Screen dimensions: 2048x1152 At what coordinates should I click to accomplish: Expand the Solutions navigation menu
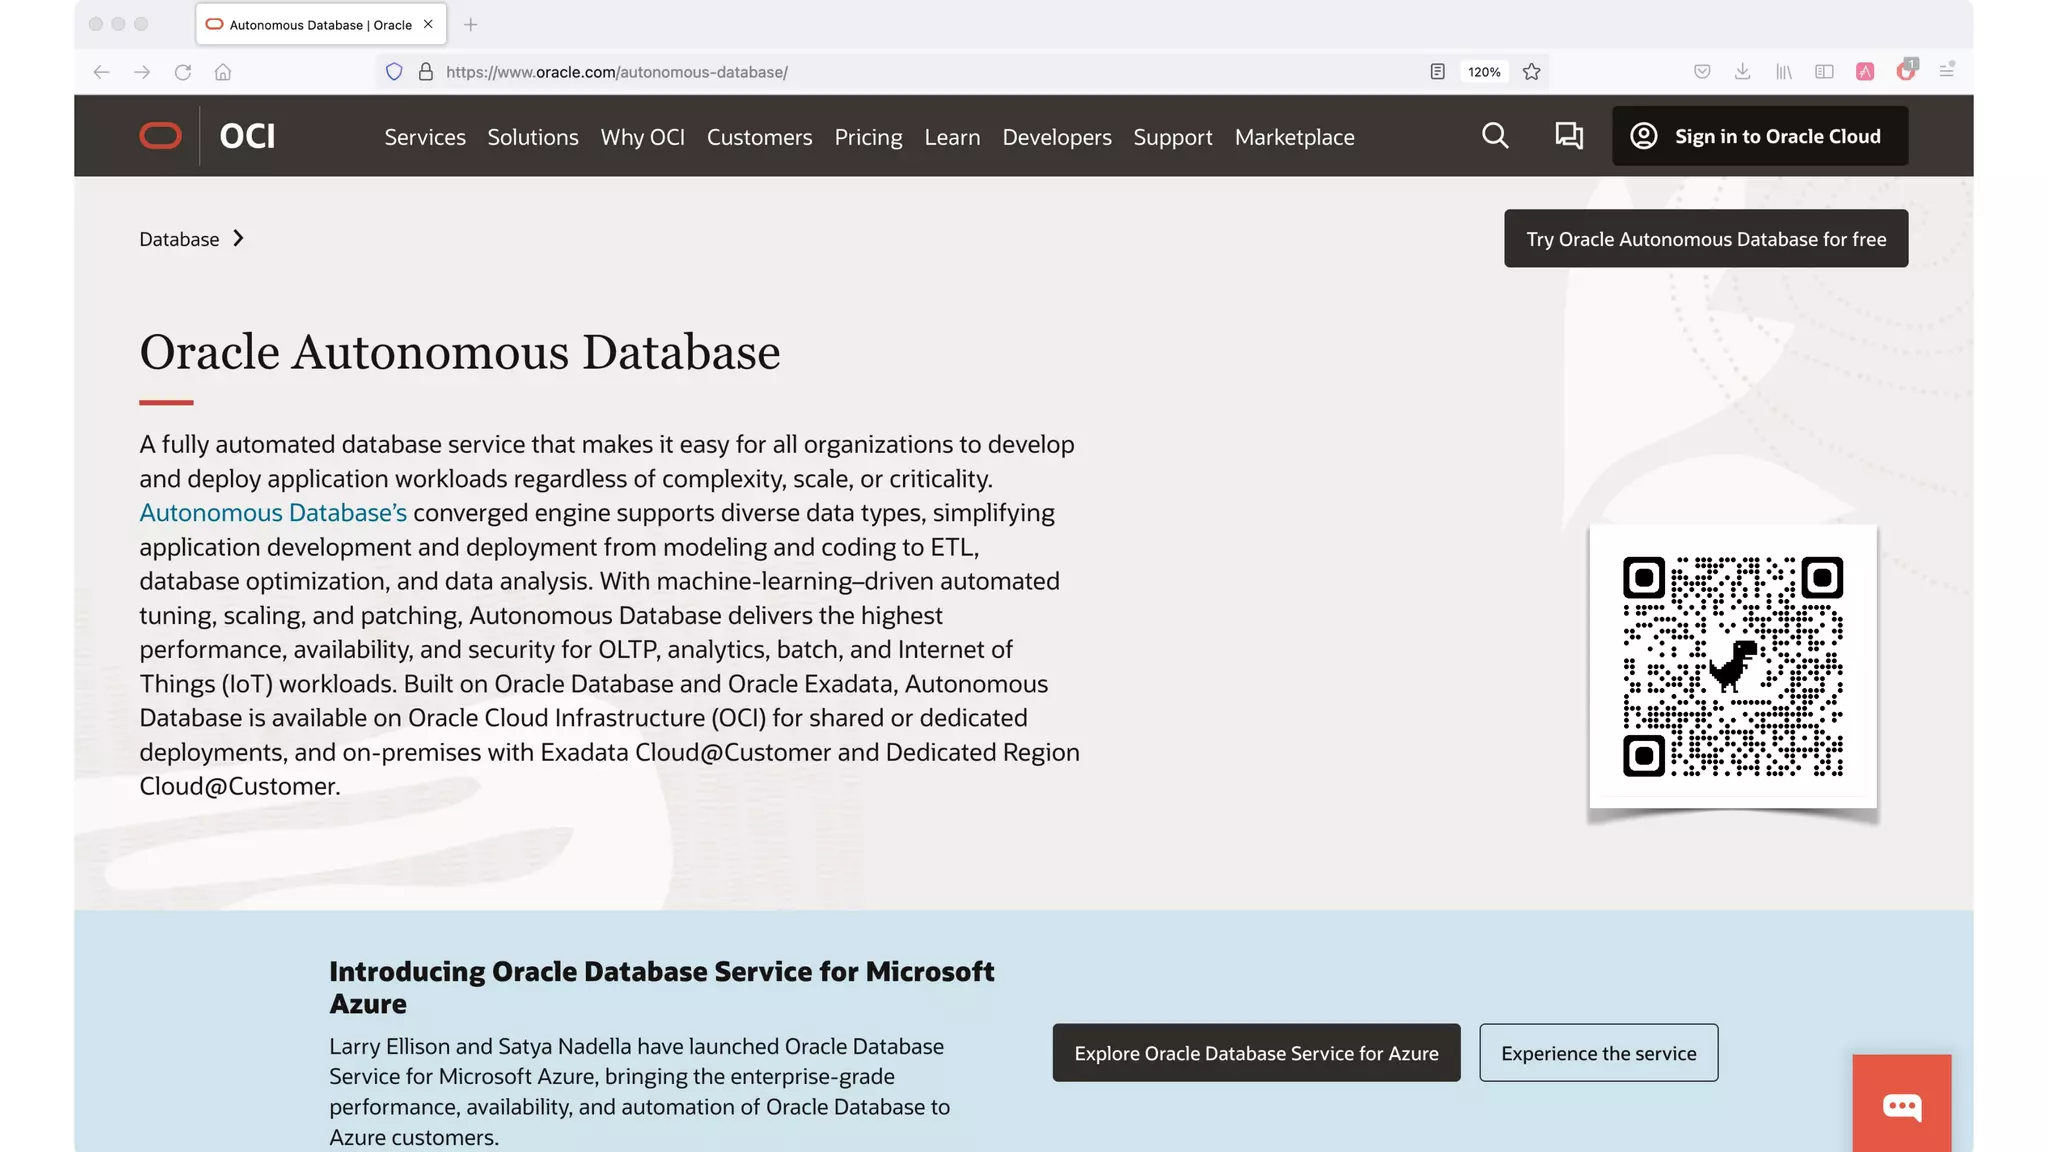click(533, 137)
